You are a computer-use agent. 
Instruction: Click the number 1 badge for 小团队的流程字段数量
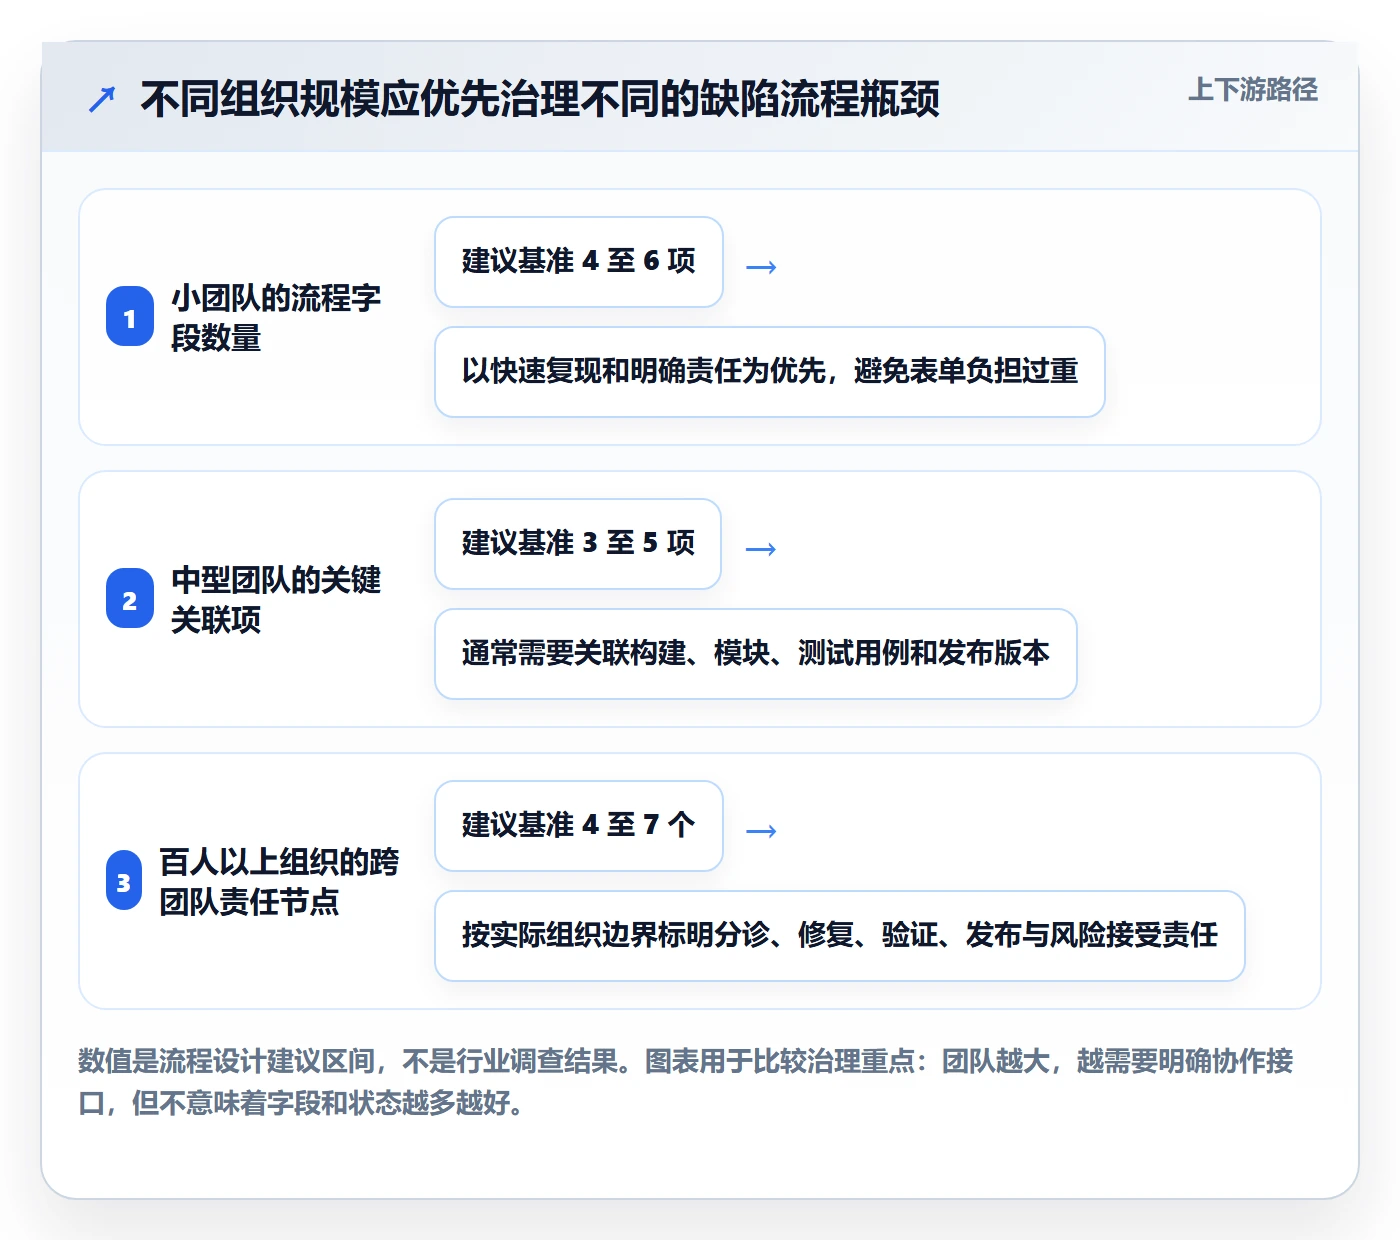click(x=130, y=317)
